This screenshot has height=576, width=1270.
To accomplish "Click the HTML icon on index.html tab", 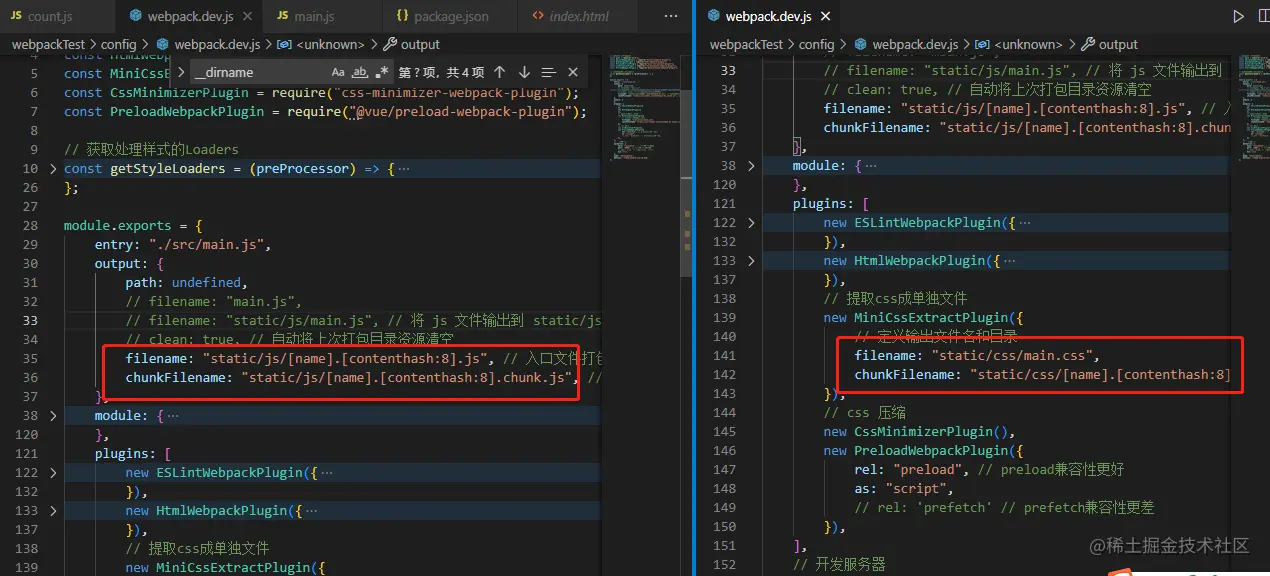I will coord(539,16).
